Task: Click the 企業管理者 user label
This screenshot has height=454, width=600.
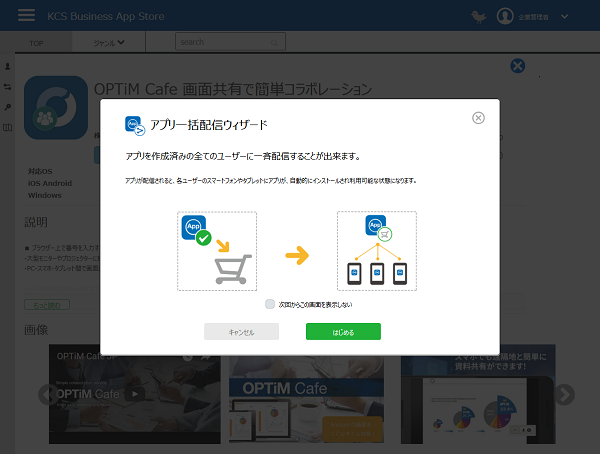Action: tap(533, 17)
